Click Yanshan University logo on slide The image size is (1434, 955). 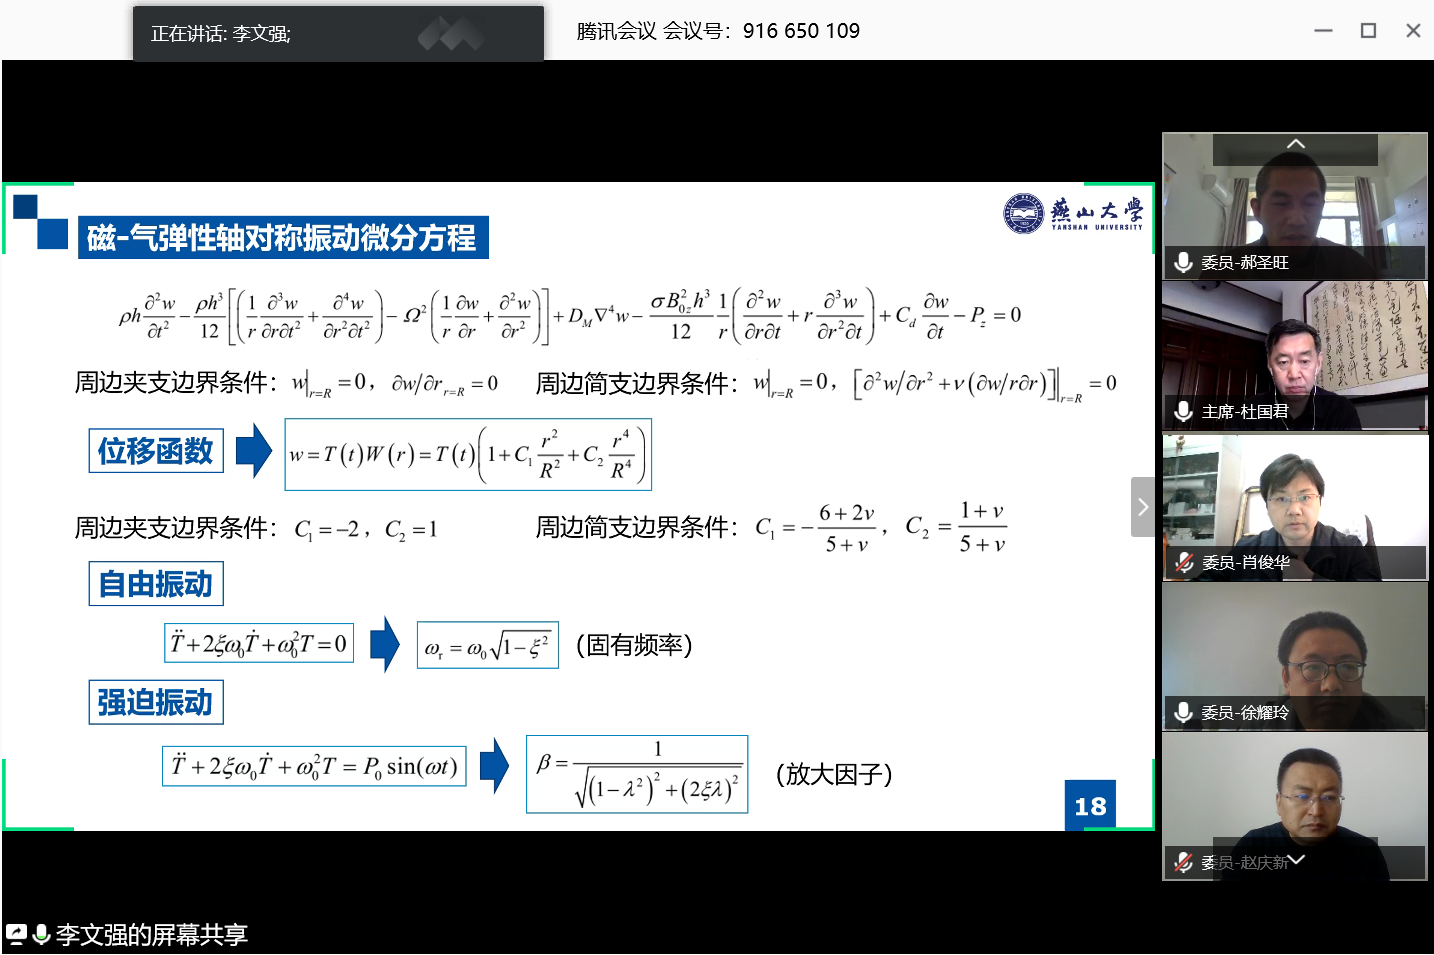click(x=1072, y=213)
